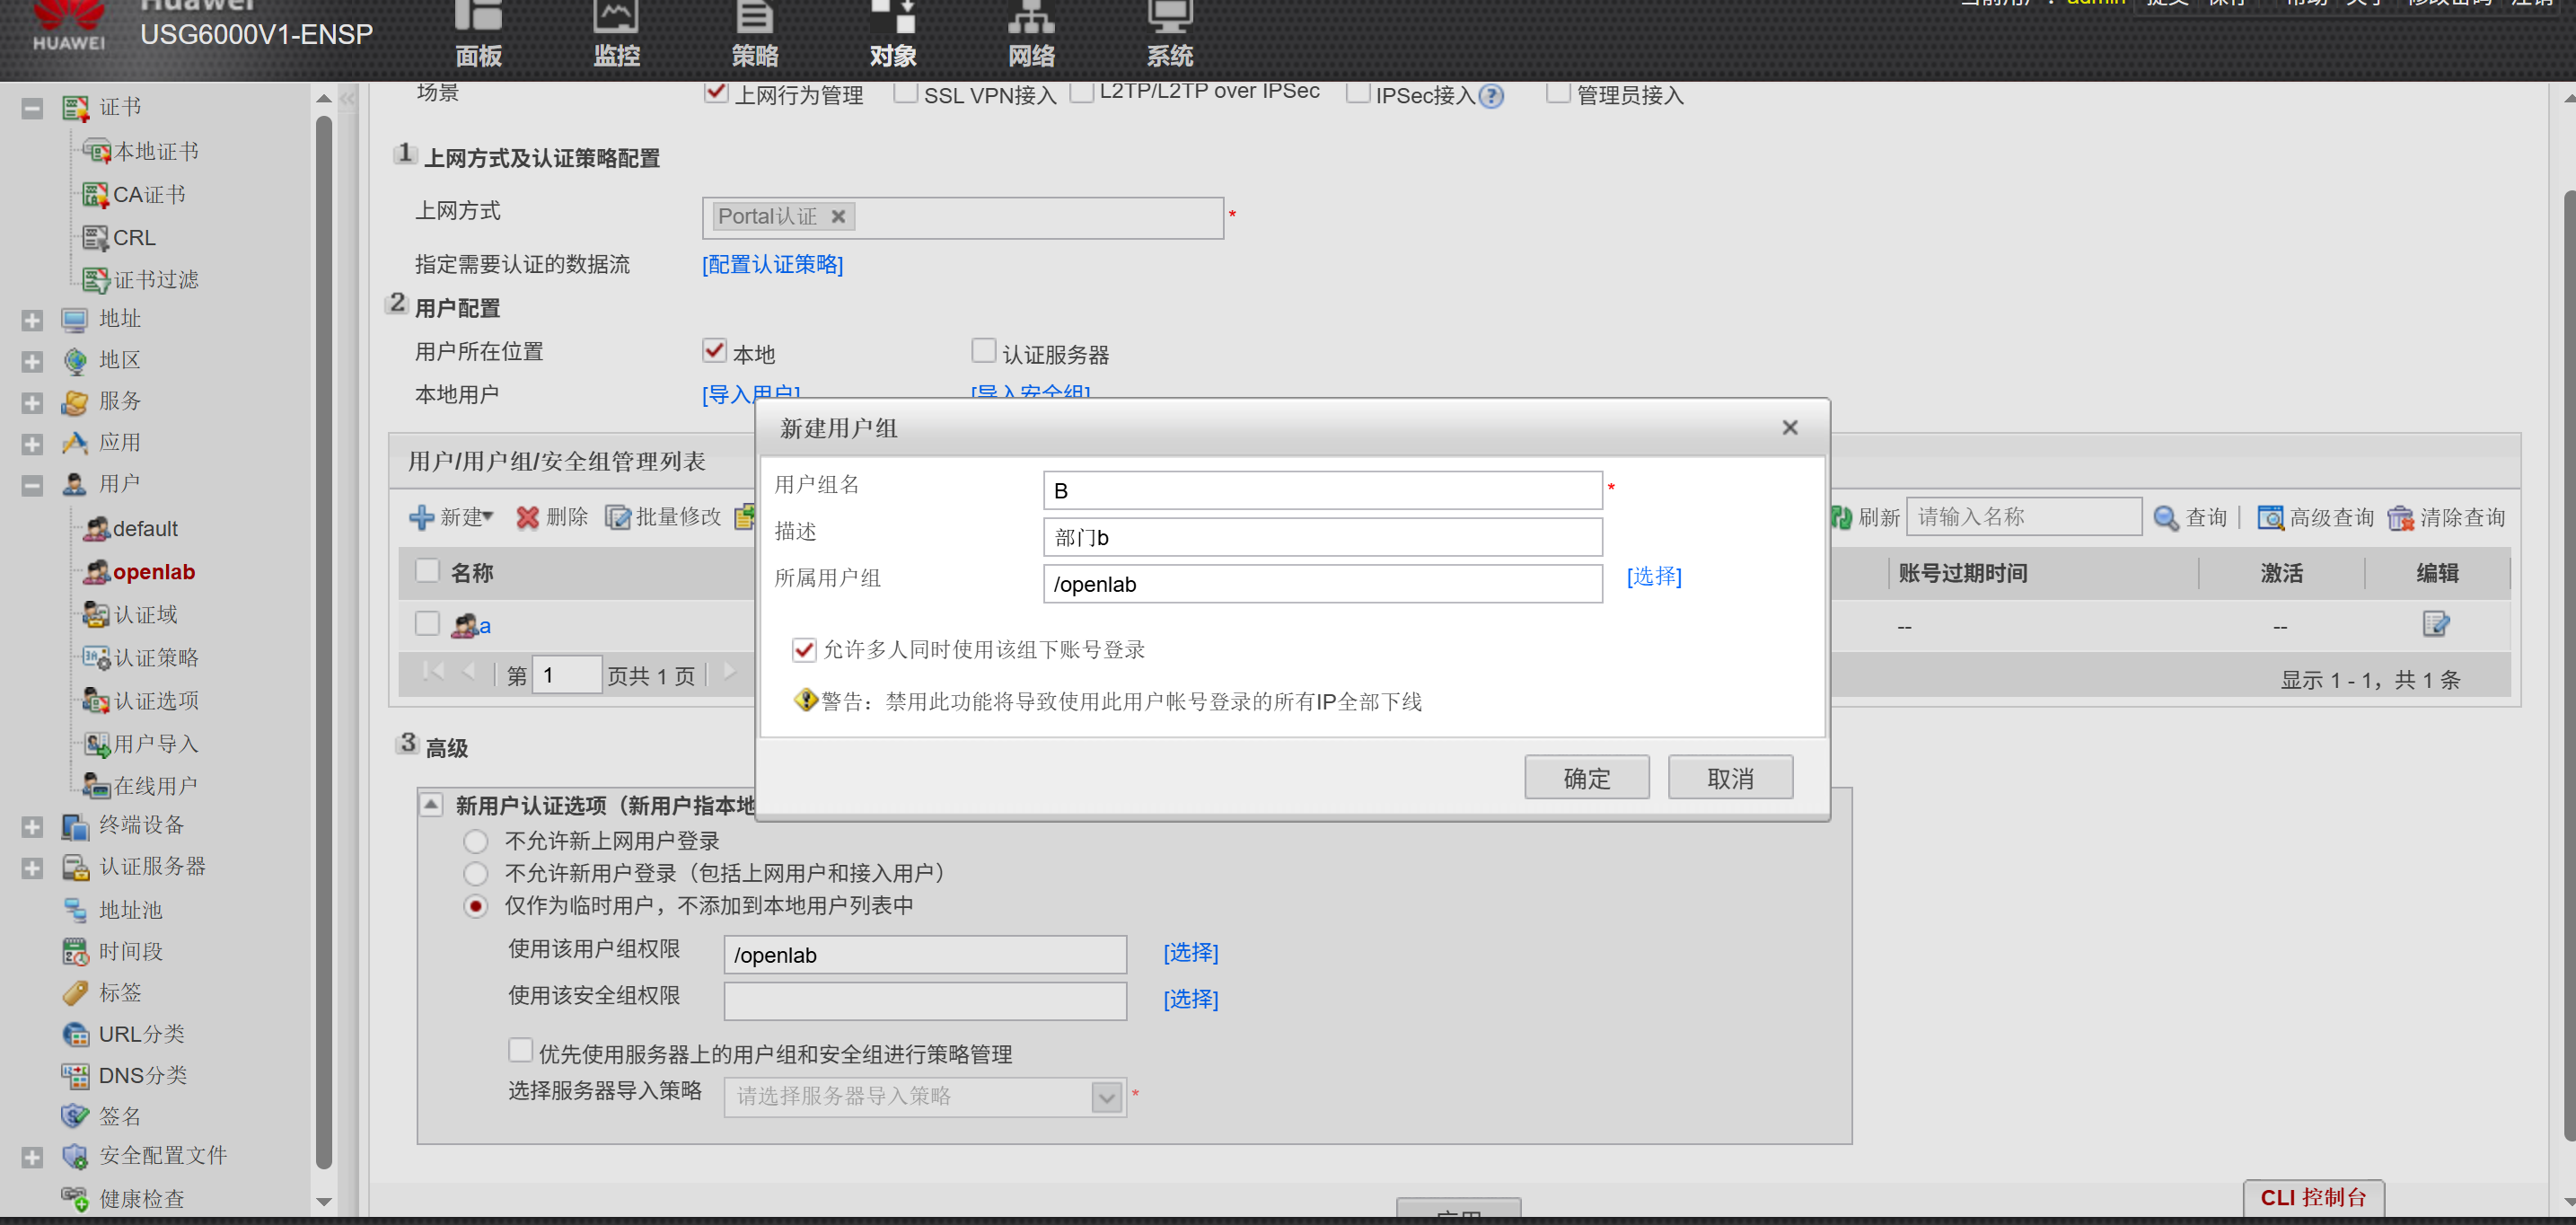Screen dimensions: 2576x1225
Task: Open the 配置认证策略 link
Action: 772,264
